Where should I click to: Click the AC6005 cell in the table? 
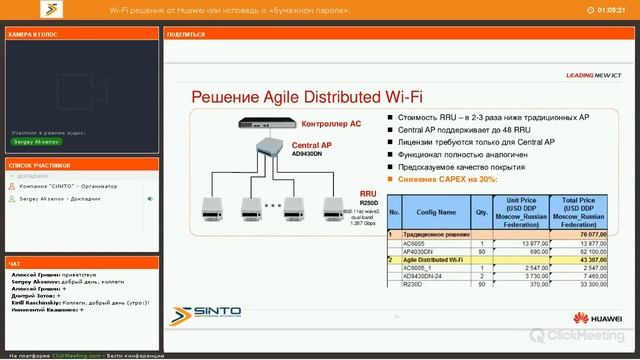(436, 244)
